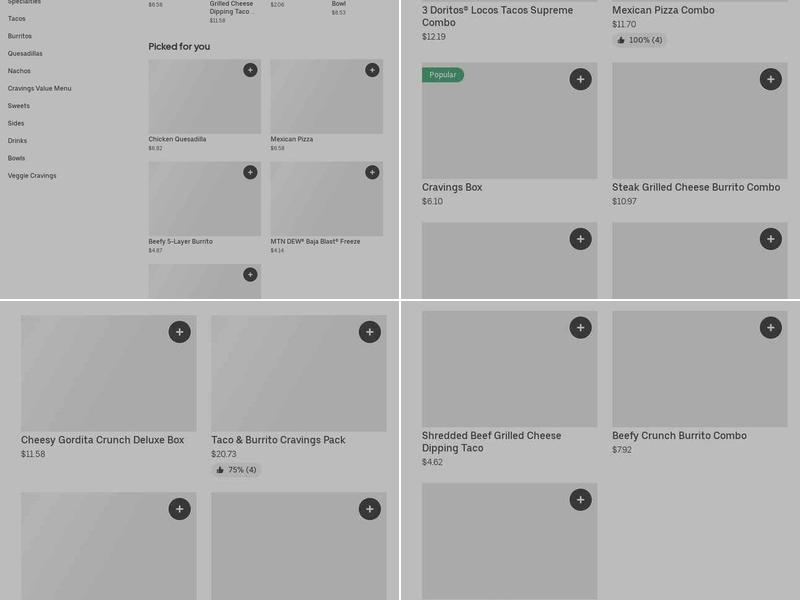
Task: Add Beefy 5-Layer Burrito with plus icon
Action: 250,172
